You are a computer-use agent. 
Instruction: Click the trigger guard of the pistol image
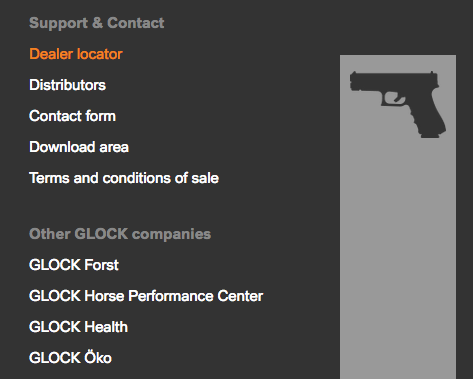coord(394,99)
